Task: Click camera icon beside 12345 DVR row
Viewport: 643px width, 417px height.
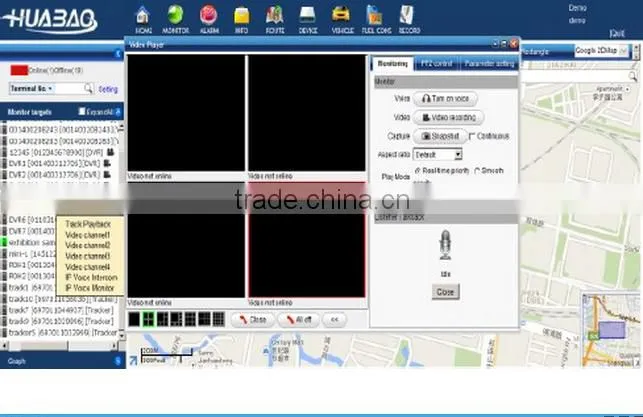Action: tap(110, 152)
